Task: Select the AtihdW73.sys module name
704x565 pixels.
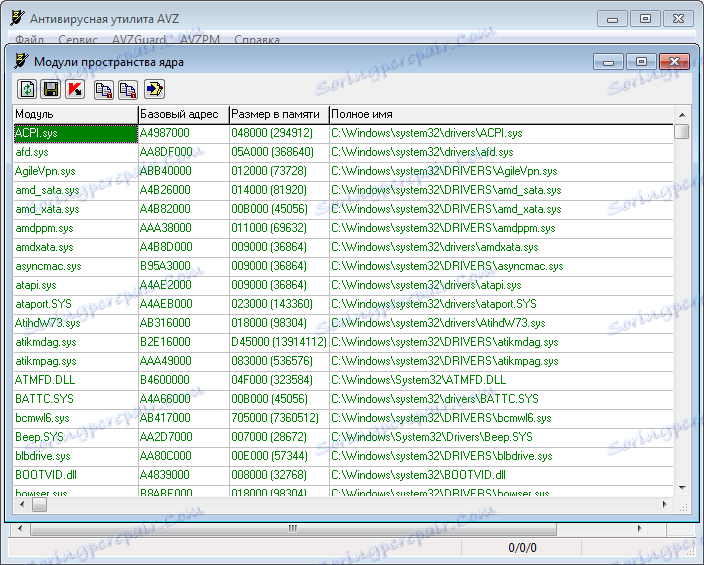Action: [x=47, y=323]
